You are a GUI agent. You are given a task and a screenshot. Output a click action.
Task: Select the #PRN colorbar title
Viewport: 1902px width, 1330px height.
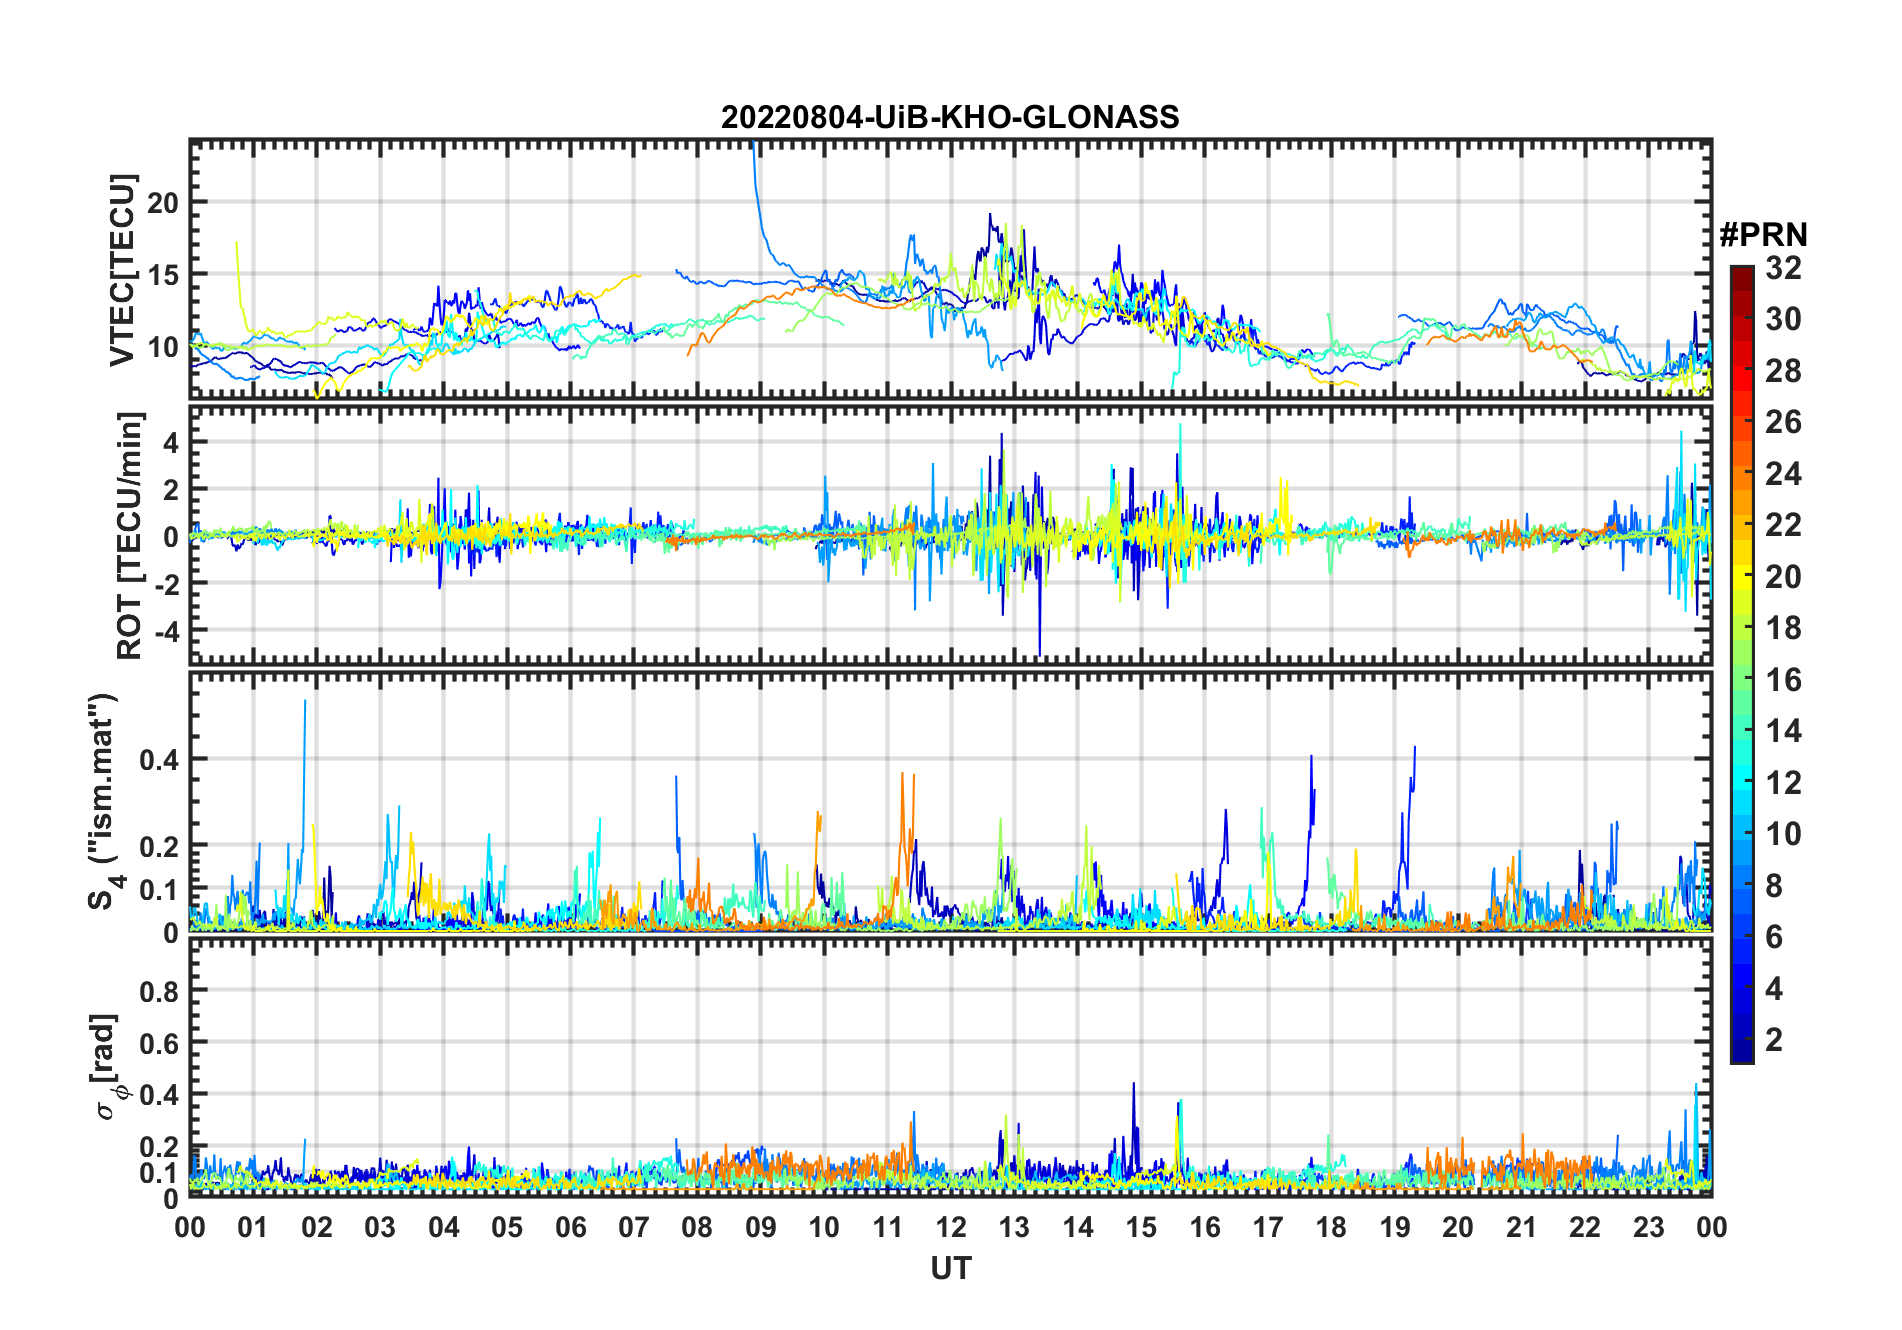pos(1763,235)
